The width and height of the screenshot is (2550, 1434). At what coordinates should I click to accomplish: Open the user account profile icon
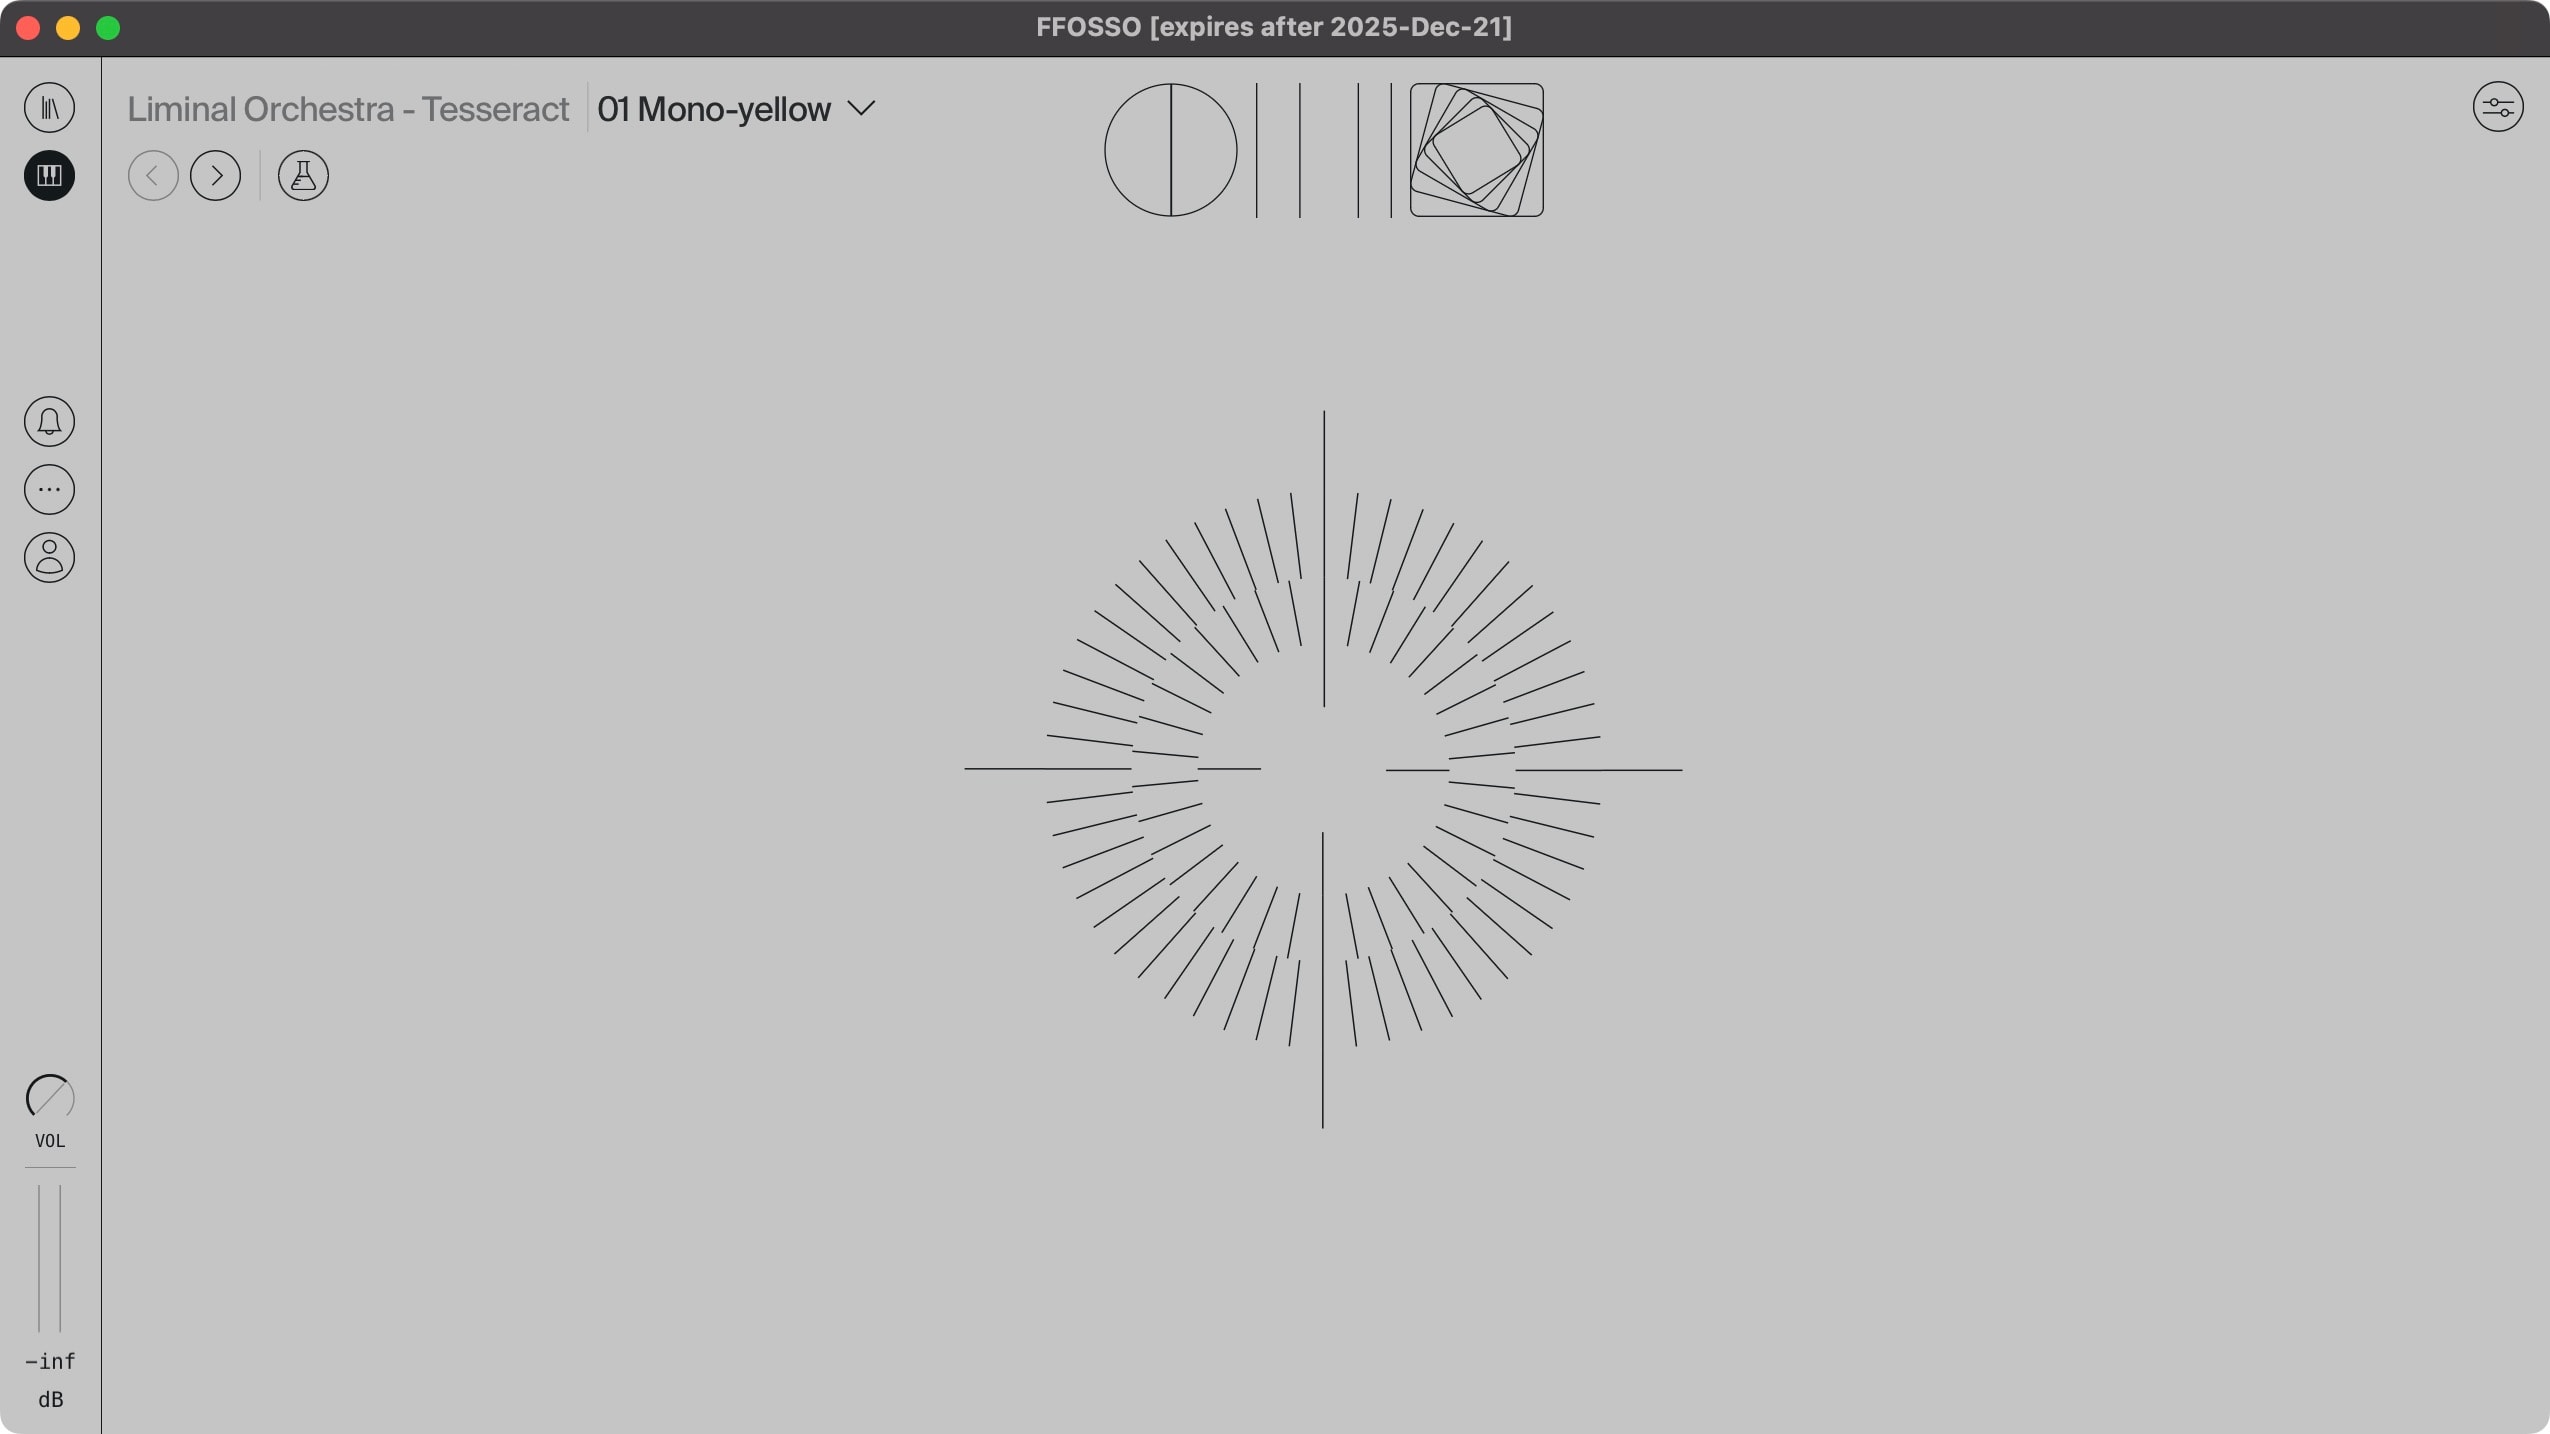coord(49,558)
